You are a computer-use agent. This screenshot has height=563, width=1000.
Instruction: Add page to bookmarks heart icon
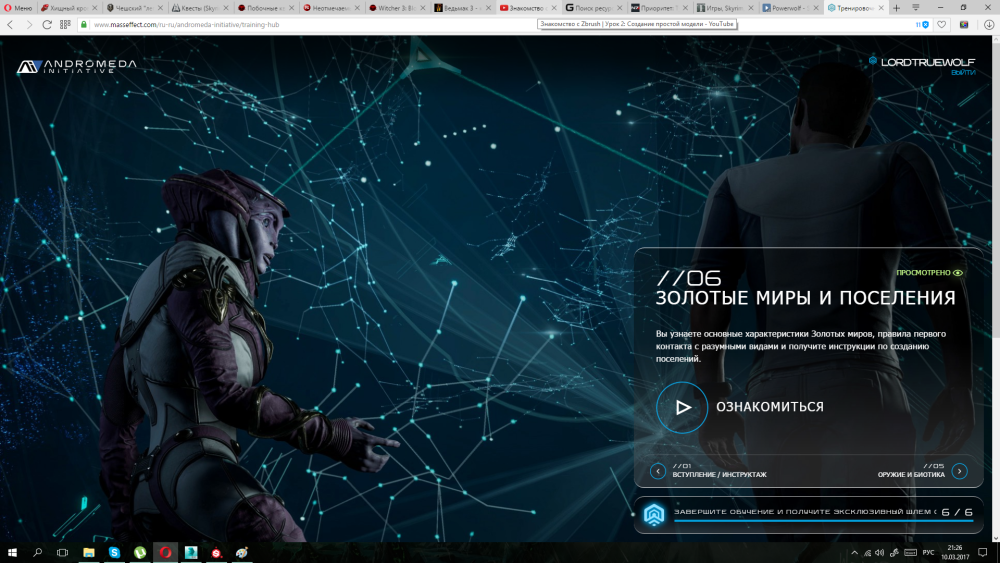tap(942, 24)
